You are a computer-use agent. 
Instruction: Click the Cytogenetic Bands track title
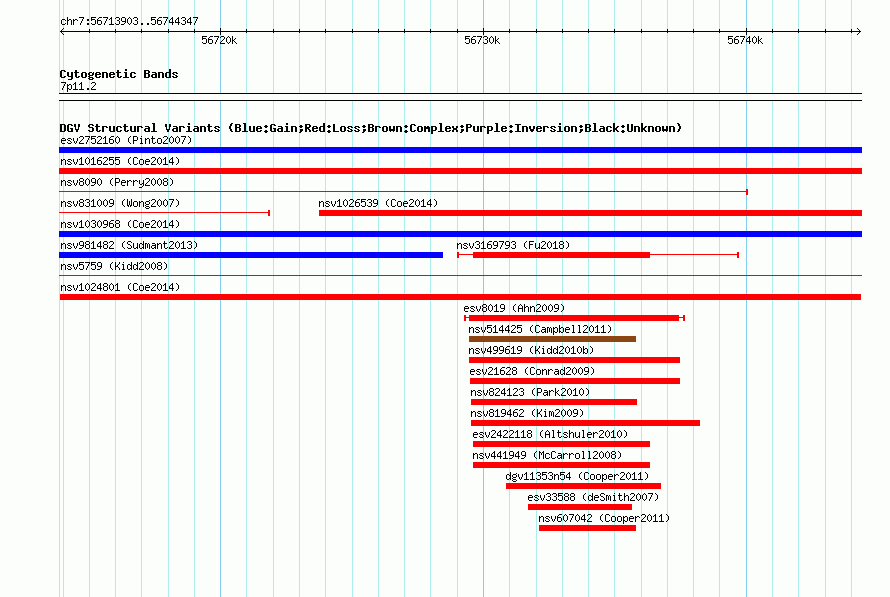119,74
